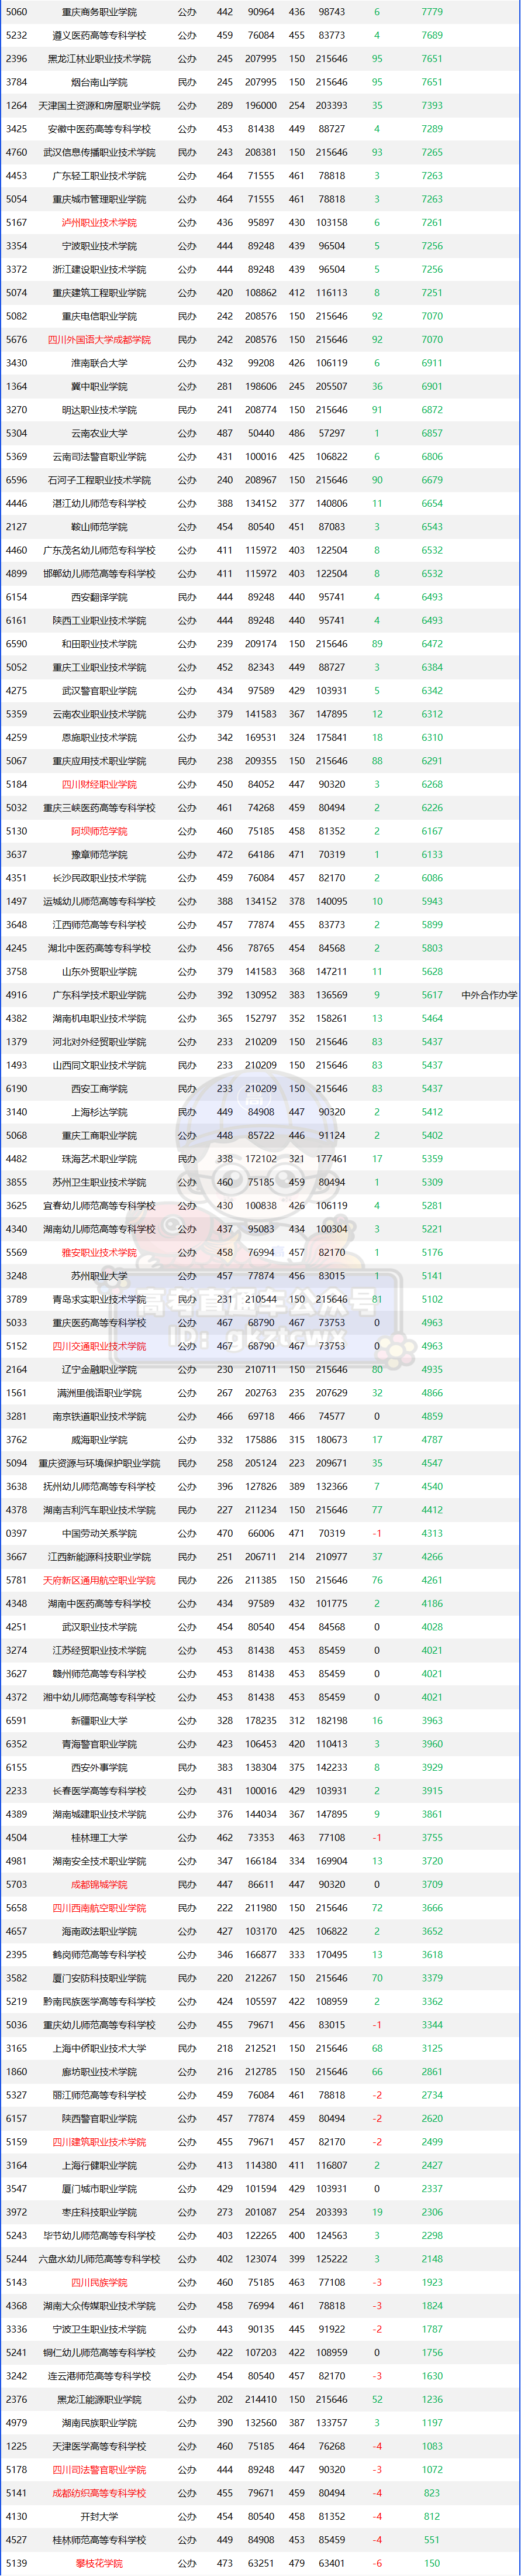Open red 成都锦城学院 name

99,1884
